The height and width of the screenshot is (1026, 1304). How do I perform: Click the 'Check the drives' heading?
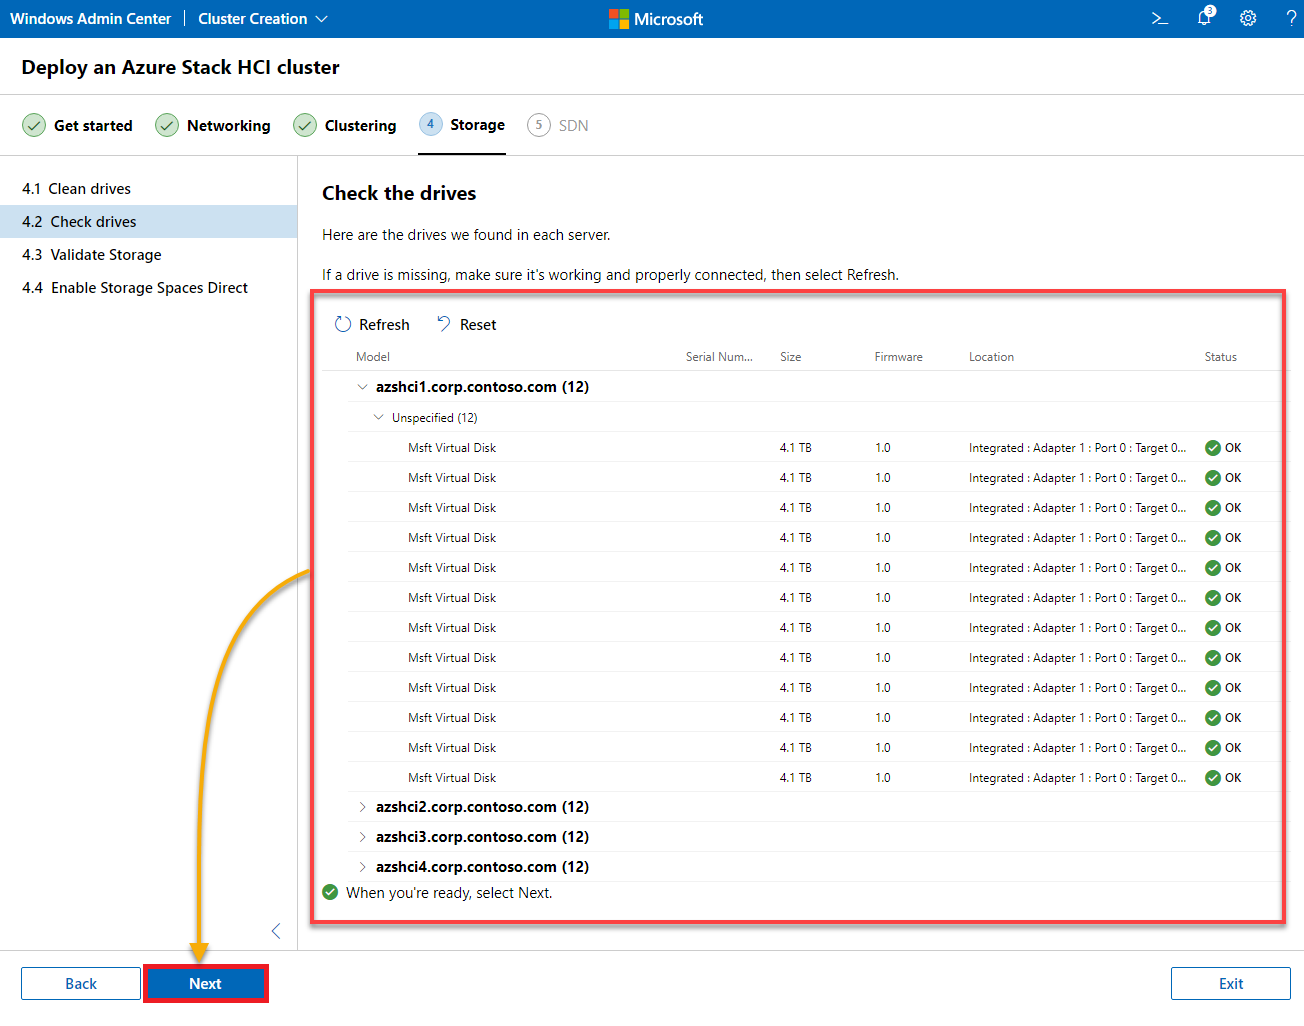(x=399, y=193)
